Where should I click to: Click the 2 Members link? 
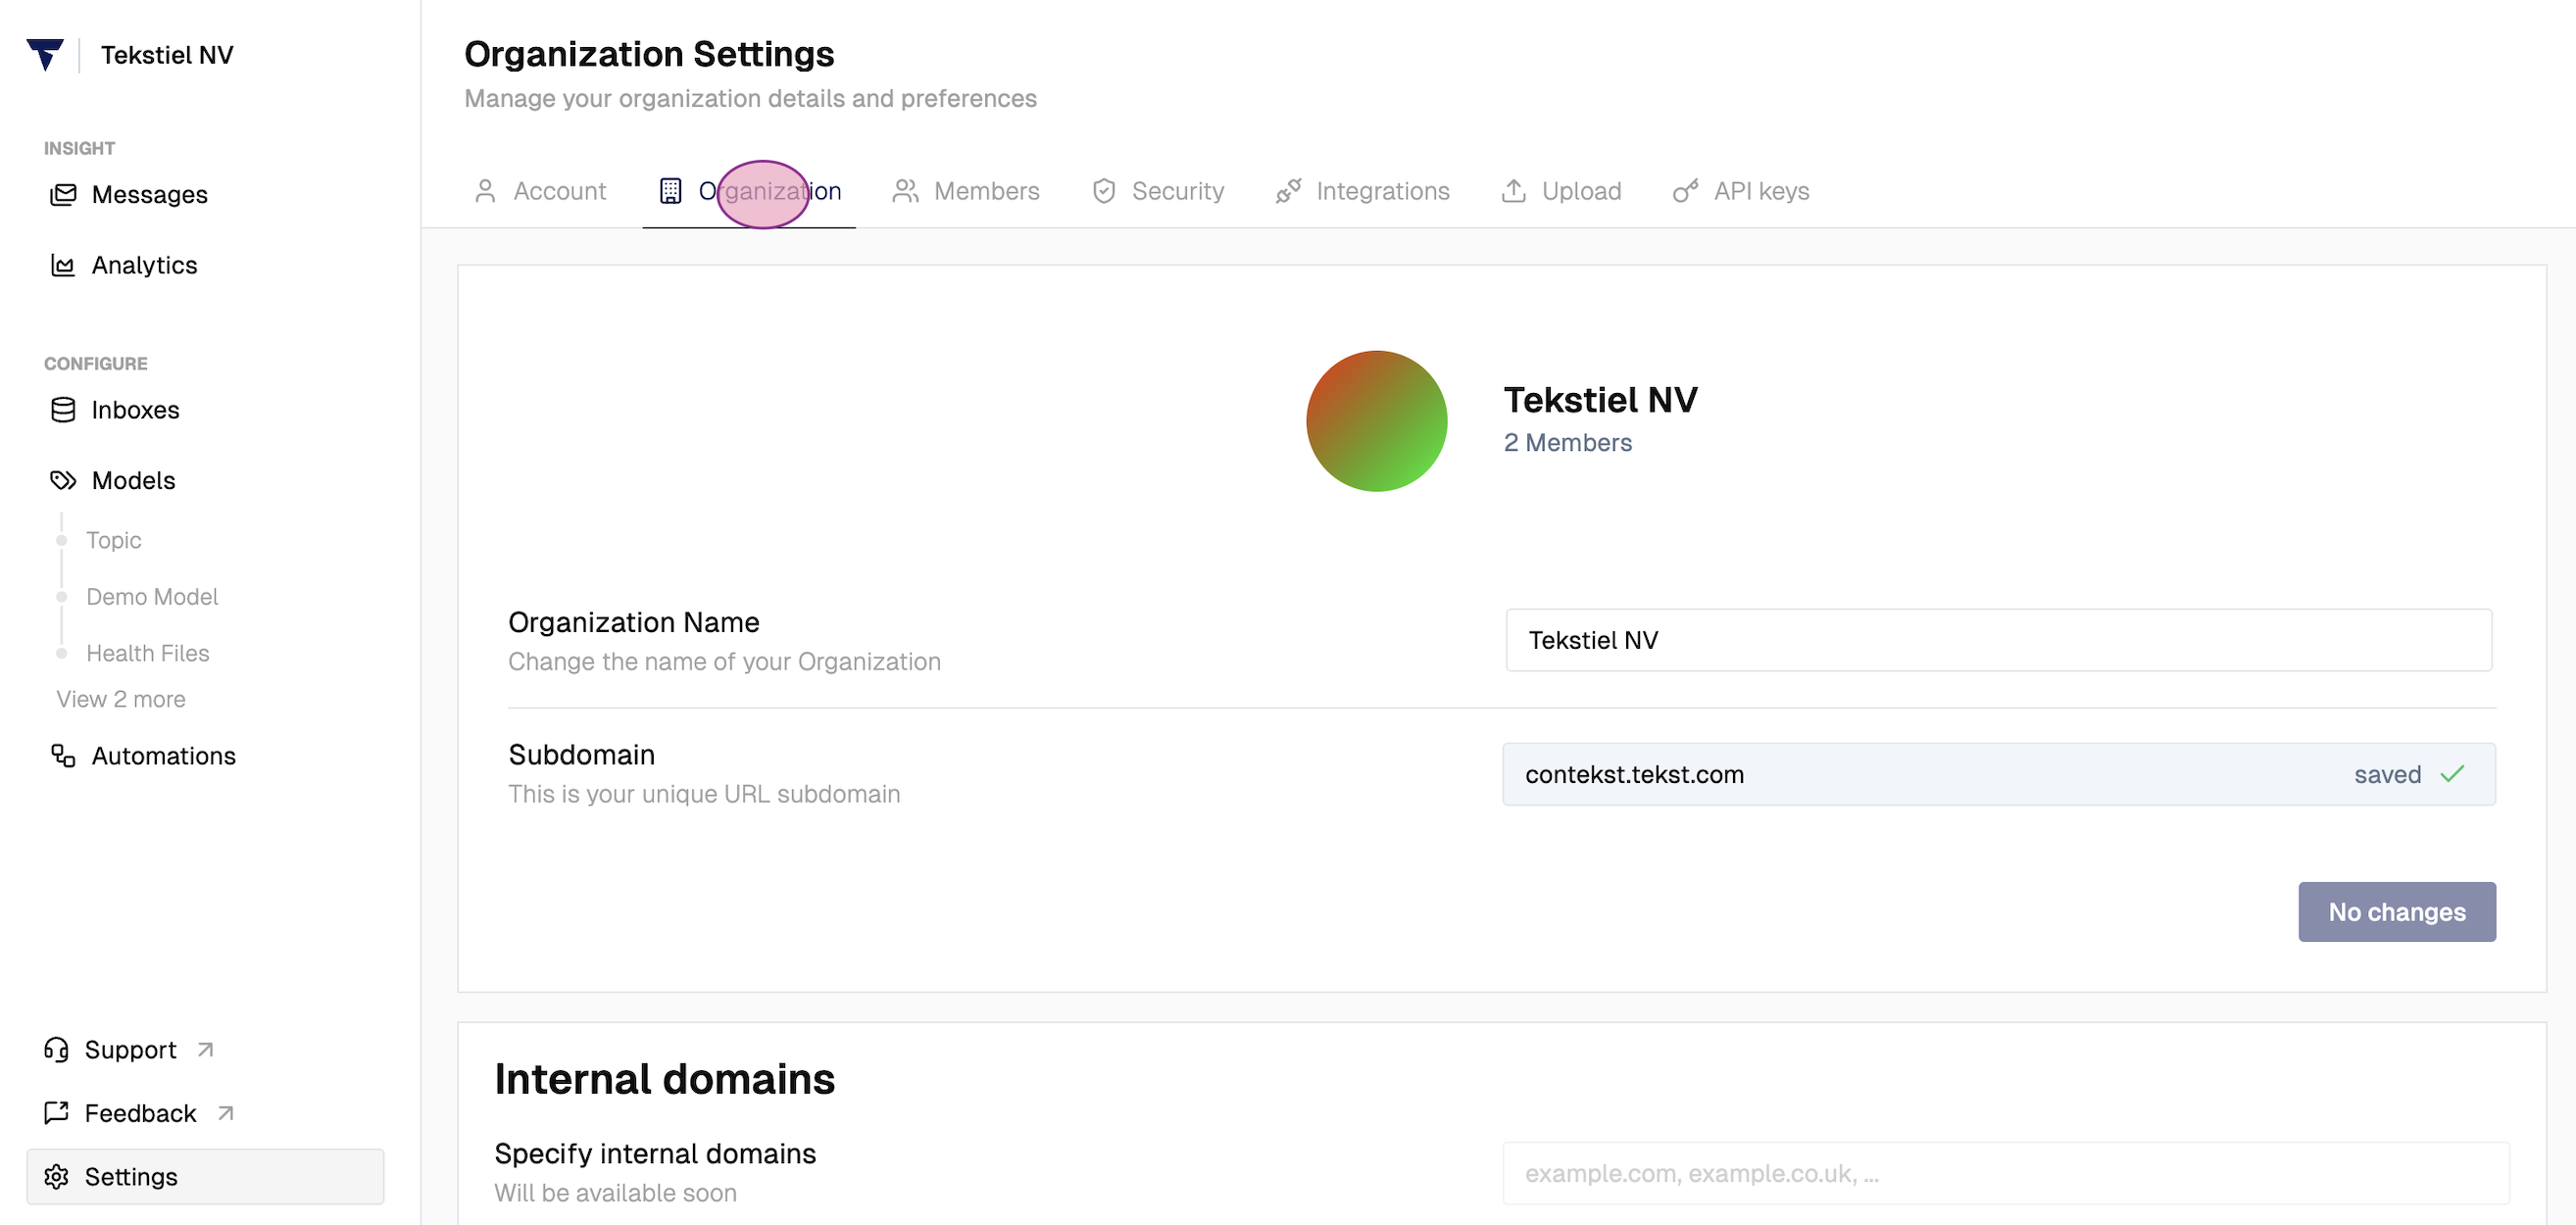1567,443
